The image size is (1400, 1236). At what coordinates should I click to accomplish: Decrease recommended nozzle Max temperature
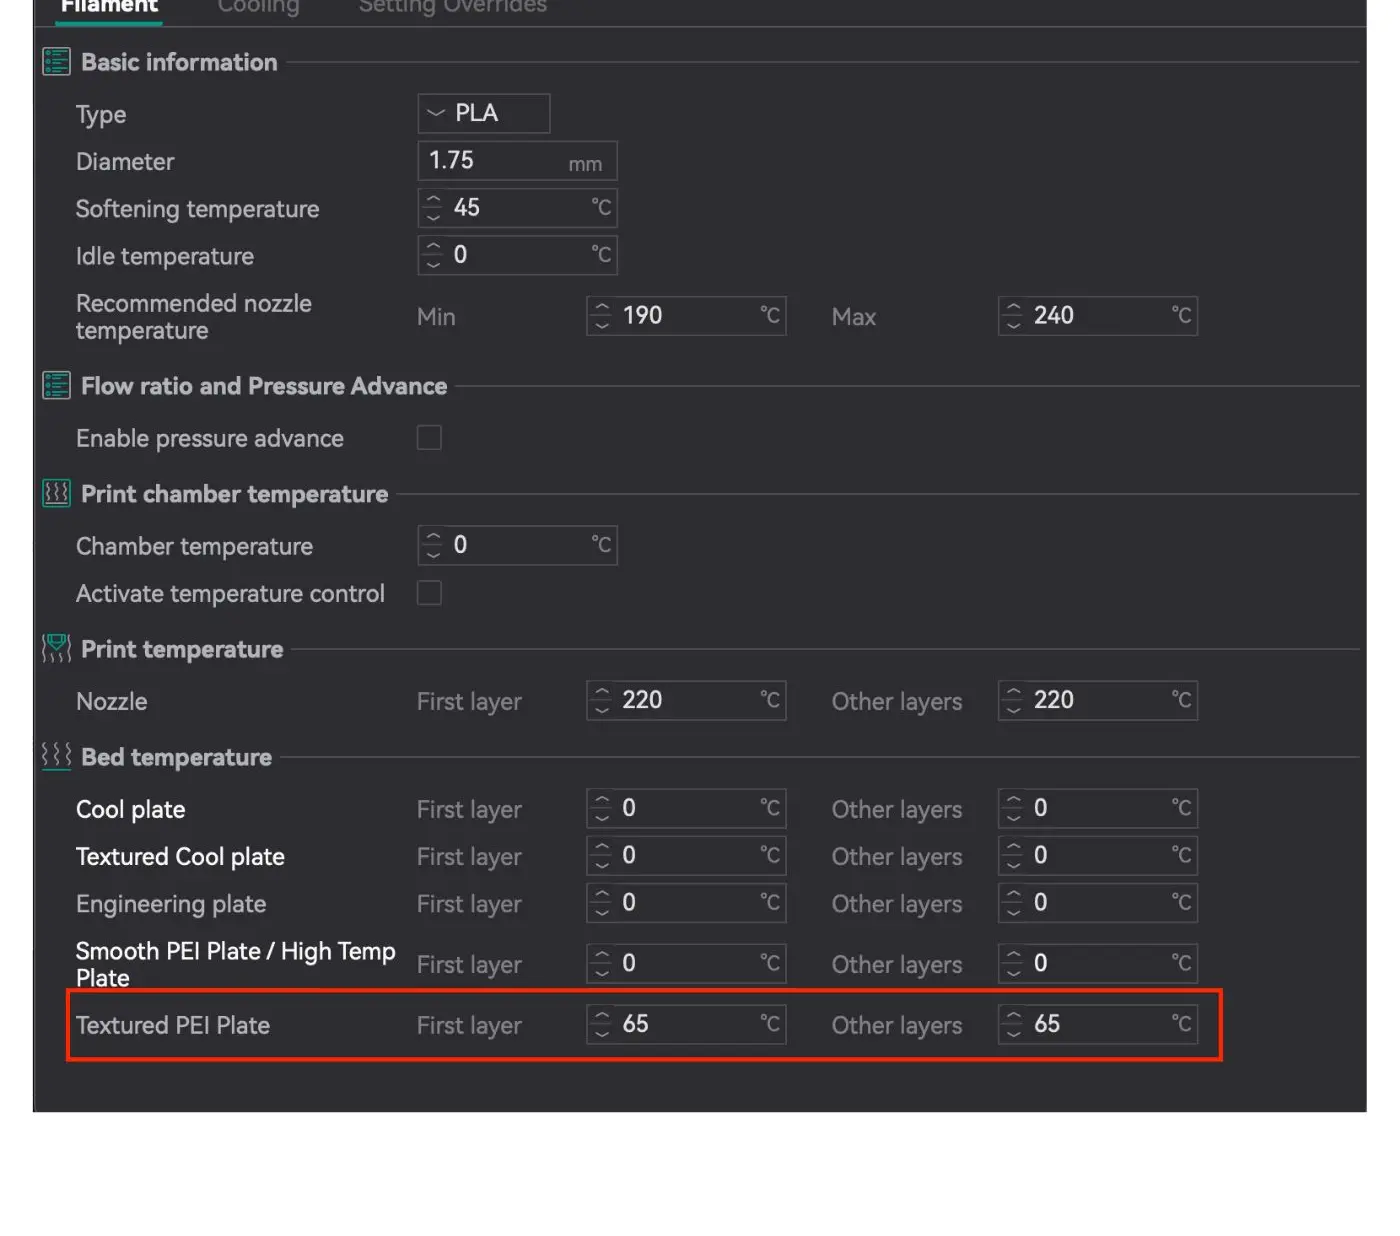pyautogui.click(x=1014, y=325)
